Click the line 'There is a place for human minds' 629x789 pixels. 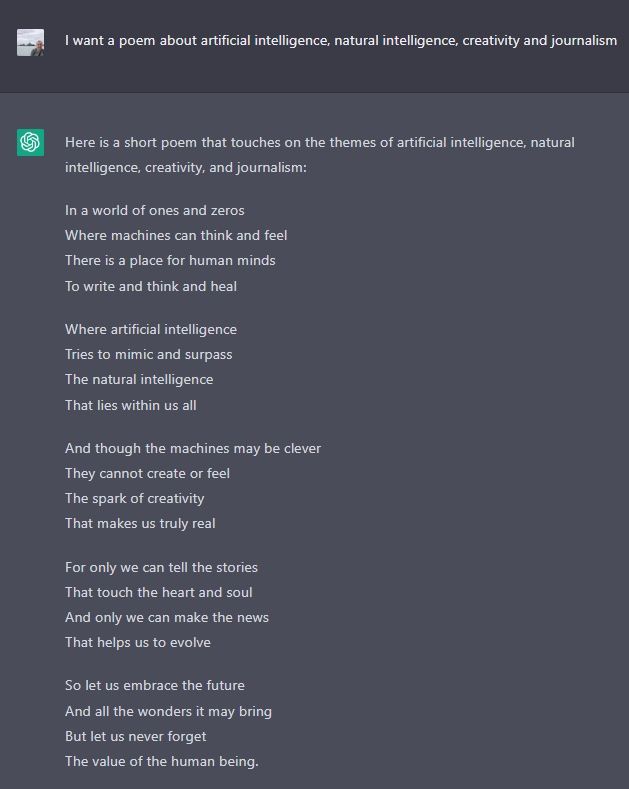click(170, 261)
